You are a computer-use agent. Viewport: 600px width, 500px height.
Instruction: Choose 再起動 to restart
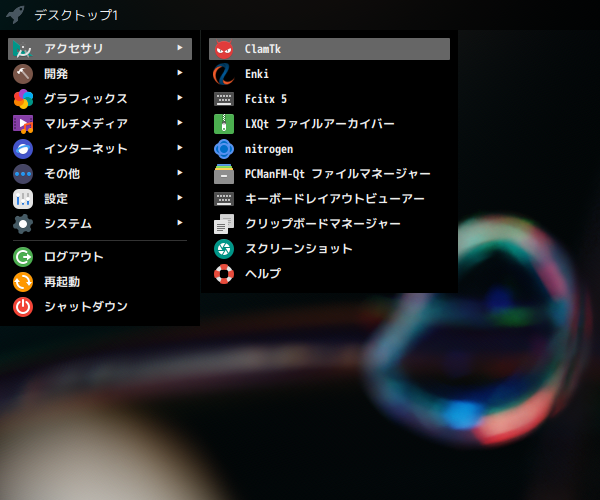[x=100, y=282]
